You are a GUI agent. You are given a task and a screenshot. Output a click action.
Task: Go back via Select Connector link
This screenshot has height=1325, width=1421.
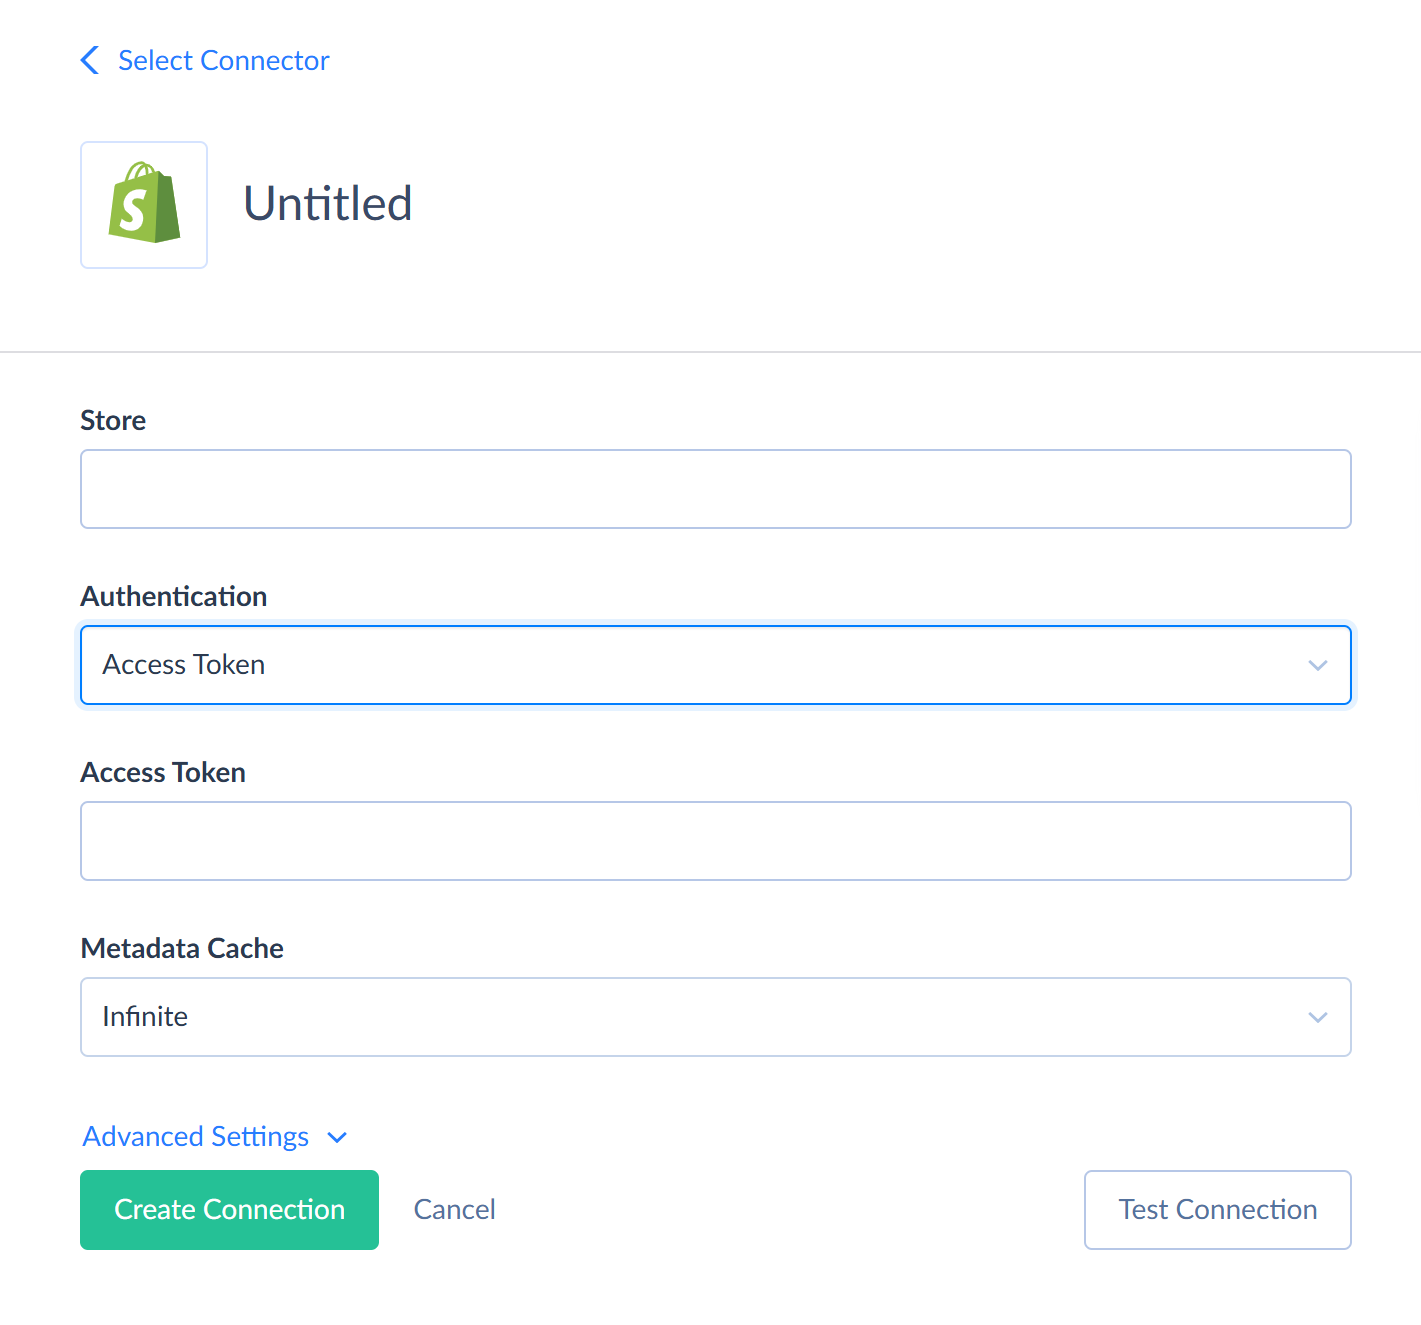point(223,60)
